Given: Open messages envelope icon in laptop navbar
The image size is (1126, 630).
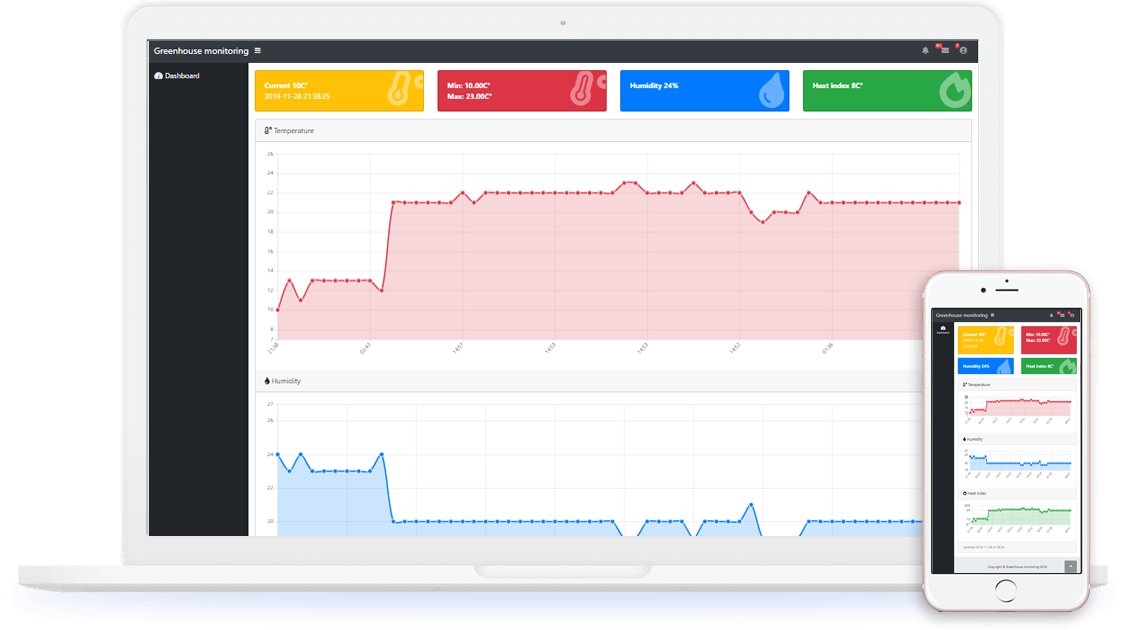Looking at the screenshot, I should pos(944,50).
